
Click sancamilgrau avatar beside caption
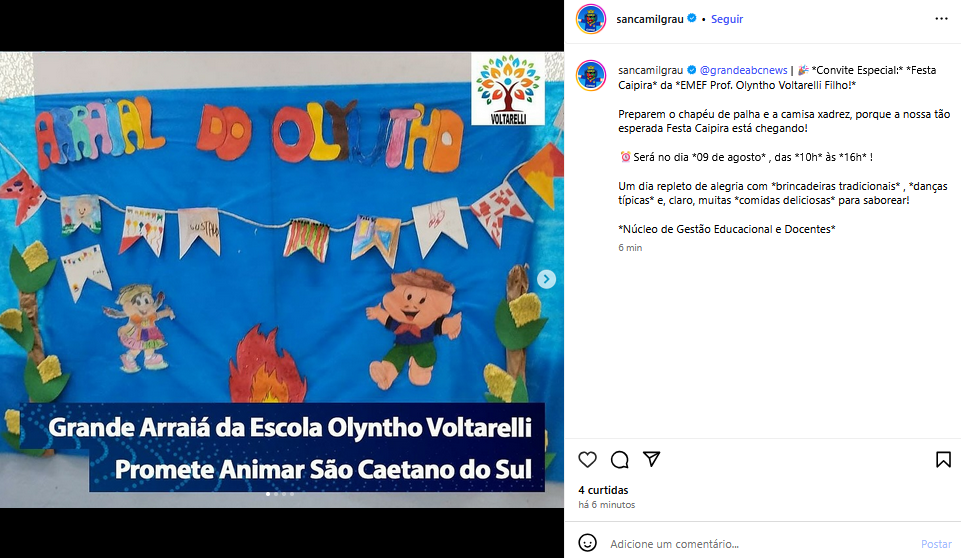tap(591, 75)
